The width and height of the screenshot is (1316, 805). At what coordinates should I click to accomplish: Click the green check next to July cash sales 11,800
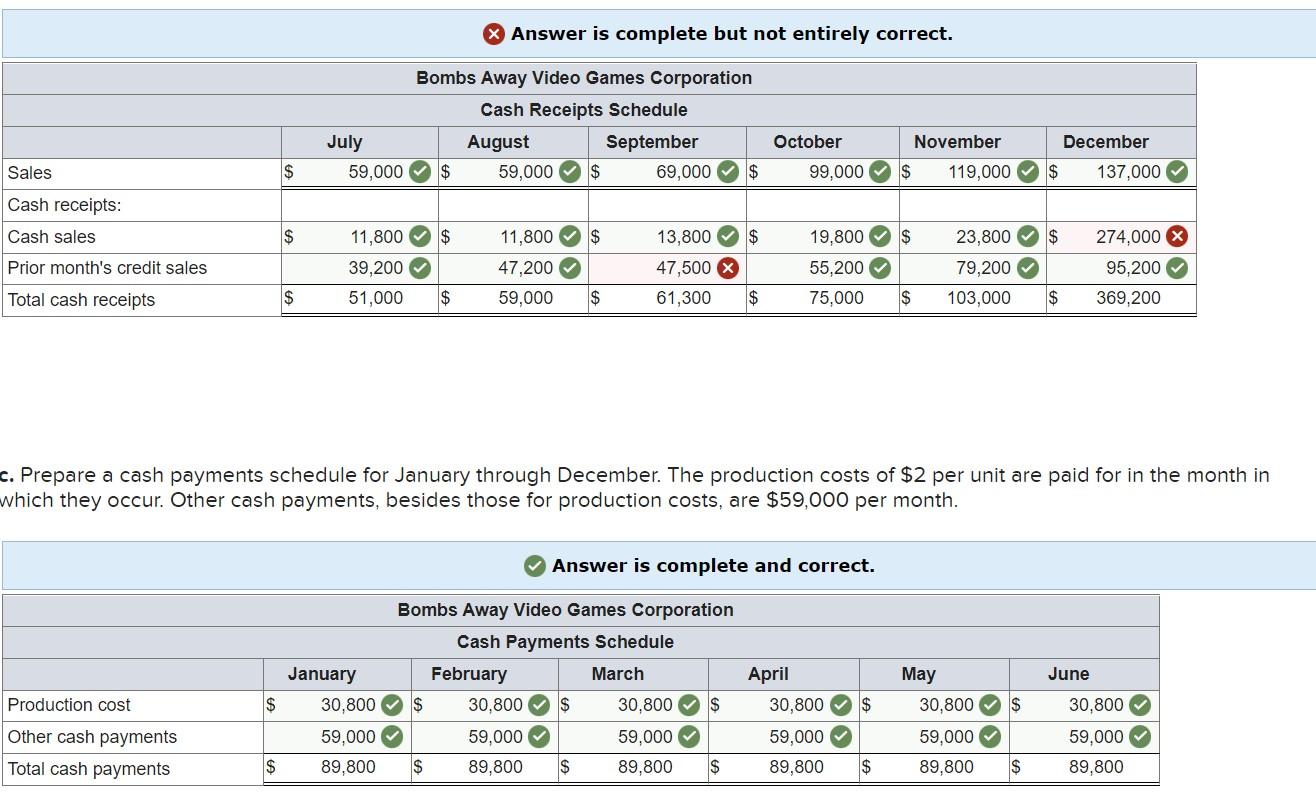tap(419, 237)
